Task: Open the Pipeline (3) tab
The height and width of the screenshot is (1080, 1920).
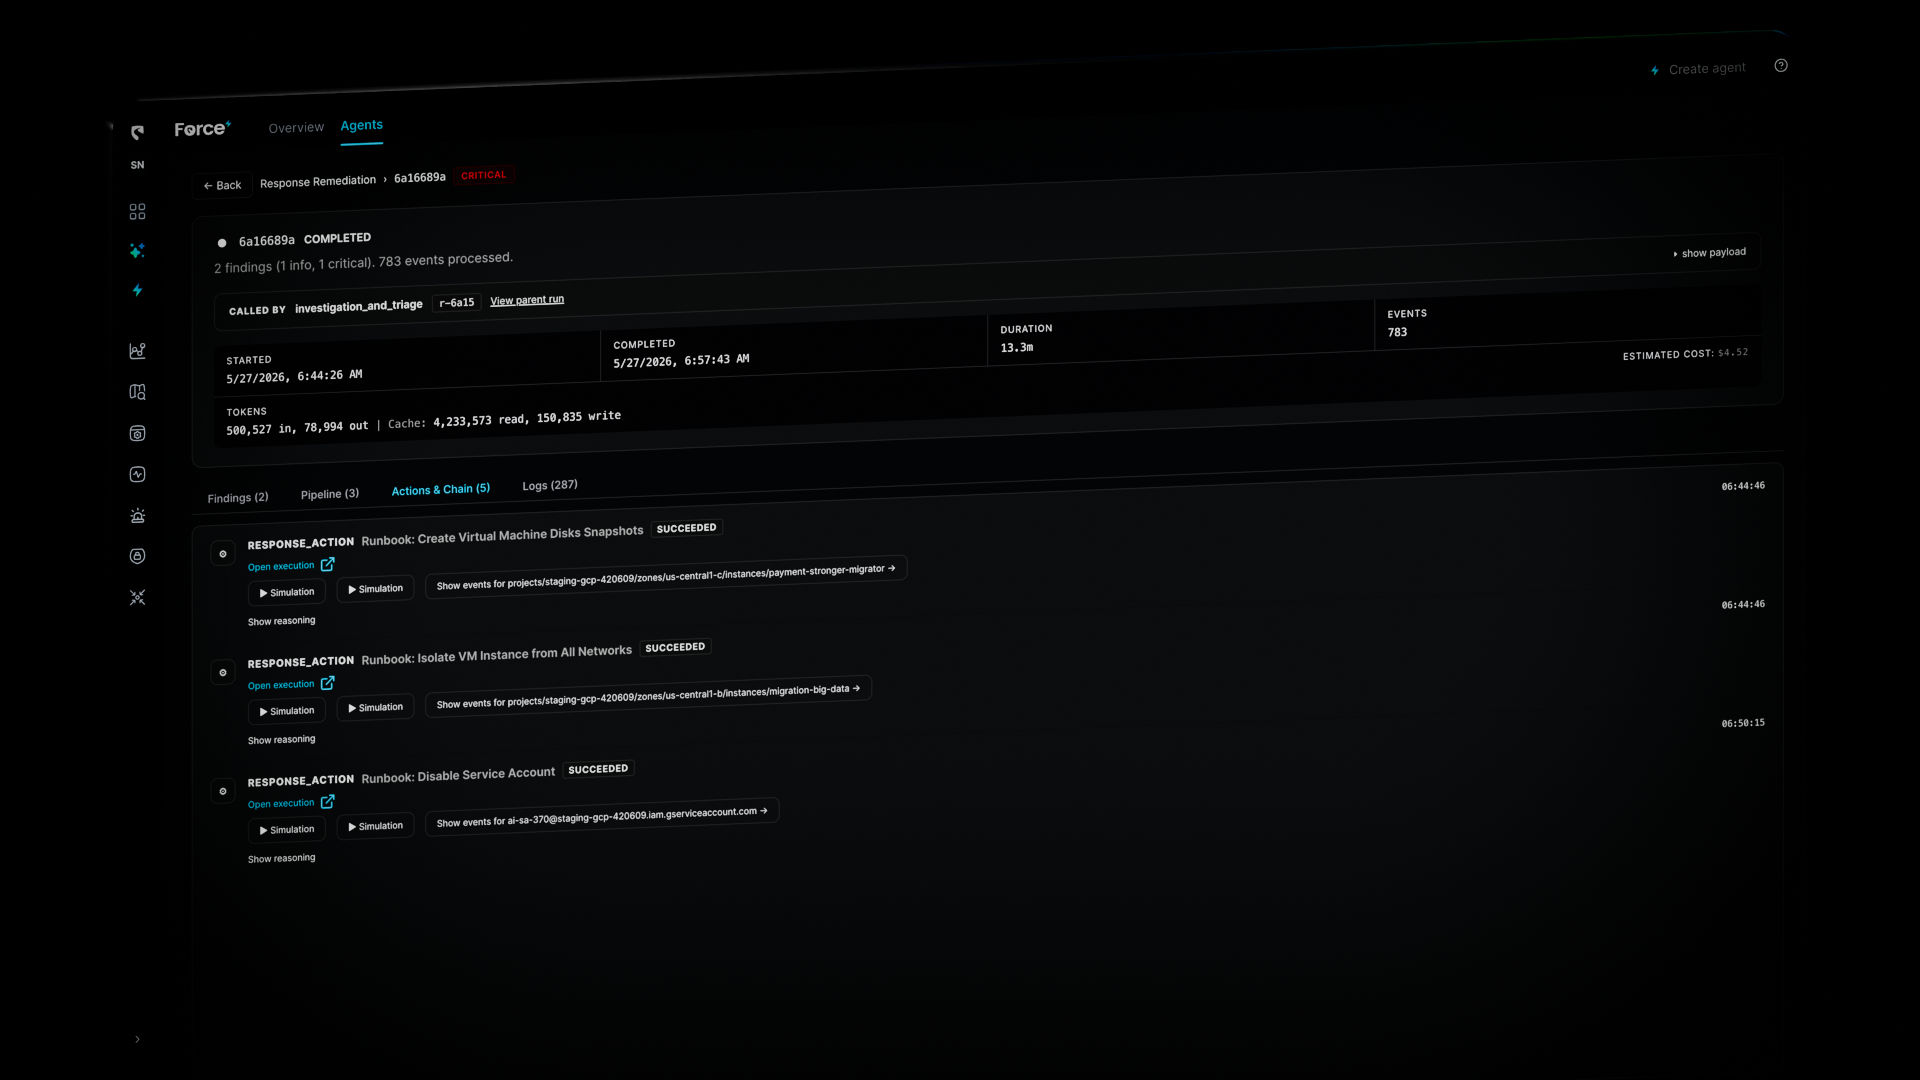Action: click(x=330, y=494)
